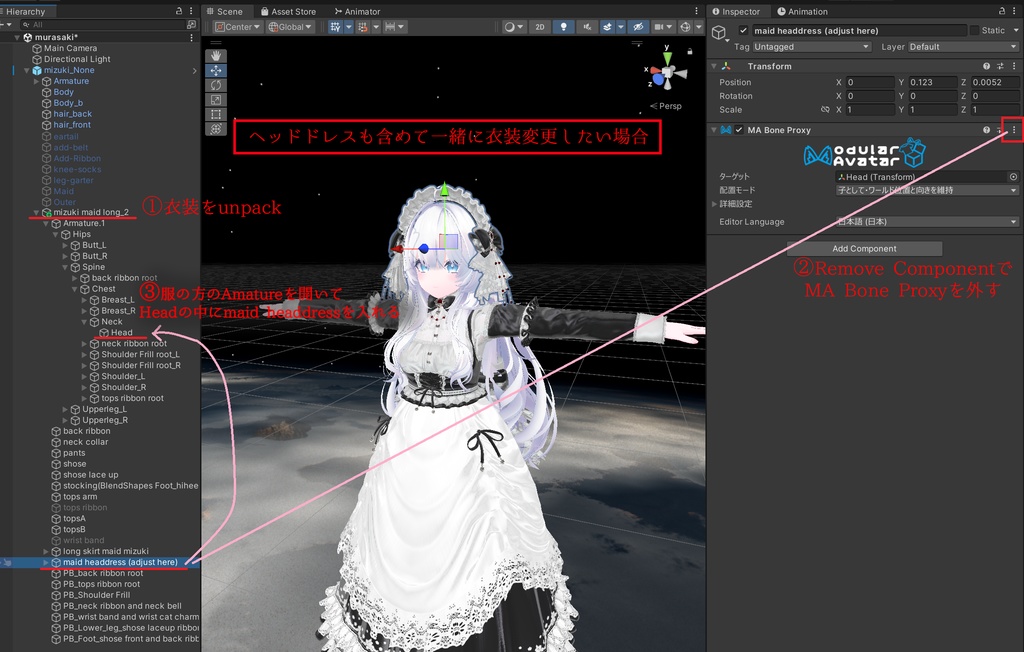Open the Transform component kebab menu

click(1014, 66)
